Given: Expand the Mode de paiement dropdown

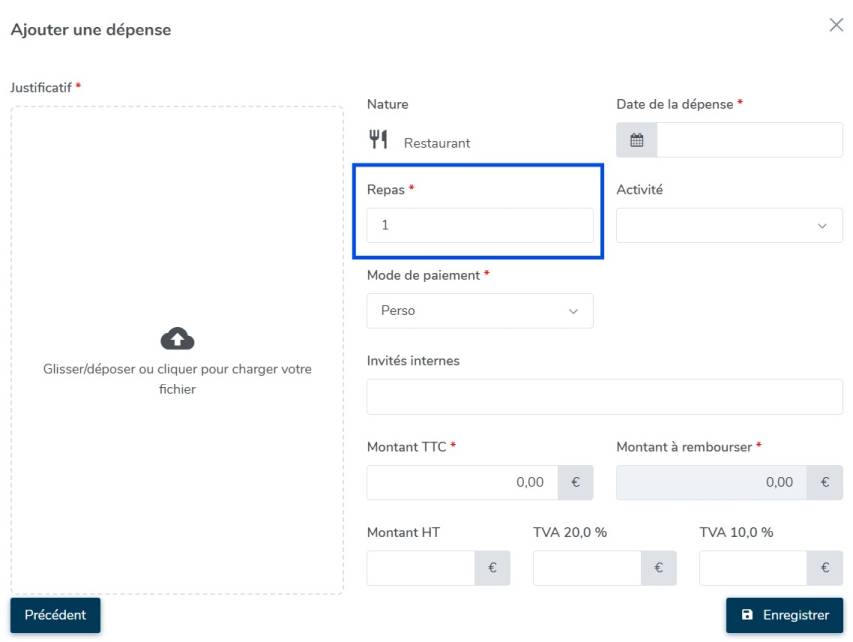Looking at the screenshot, I should [x=480, y=311].
